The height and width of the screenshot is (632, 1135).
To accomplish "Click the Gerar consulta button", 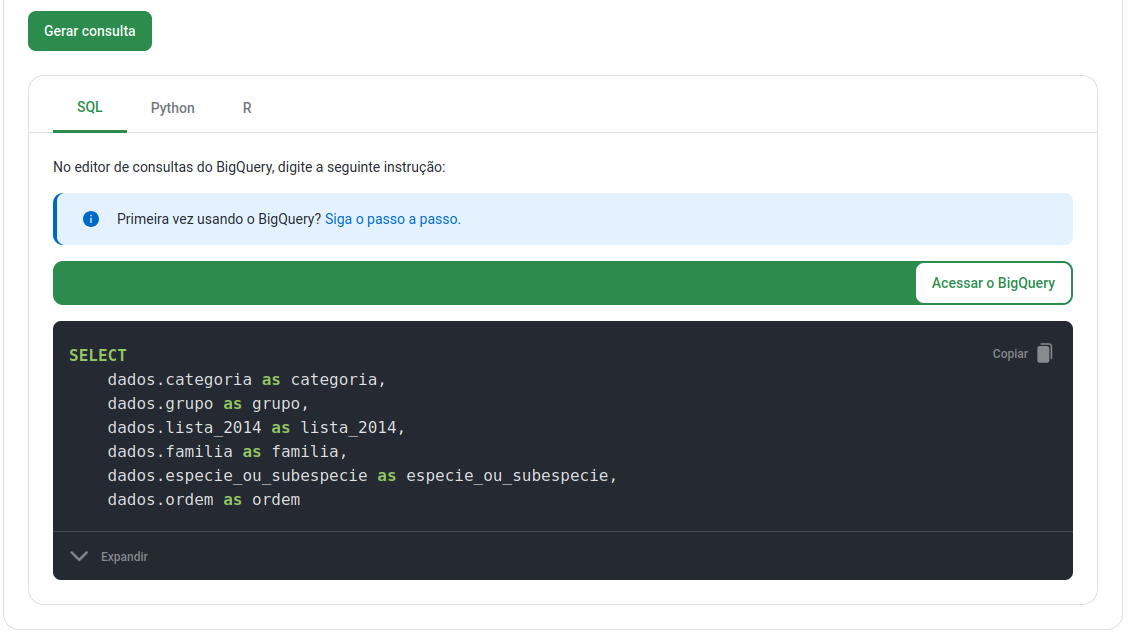I will 90,31.
